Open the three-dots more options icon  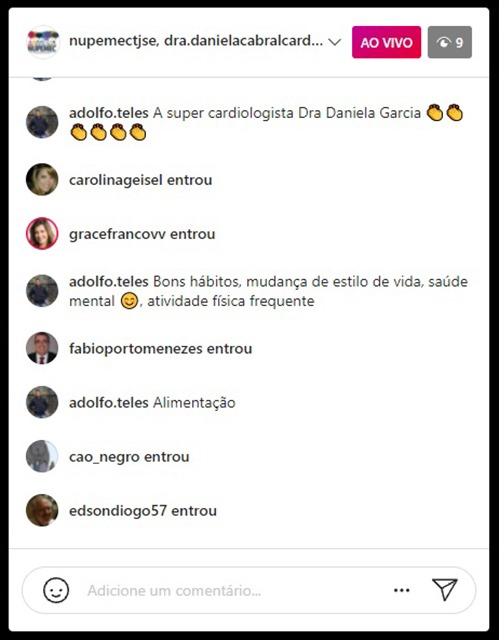[402, 590]
